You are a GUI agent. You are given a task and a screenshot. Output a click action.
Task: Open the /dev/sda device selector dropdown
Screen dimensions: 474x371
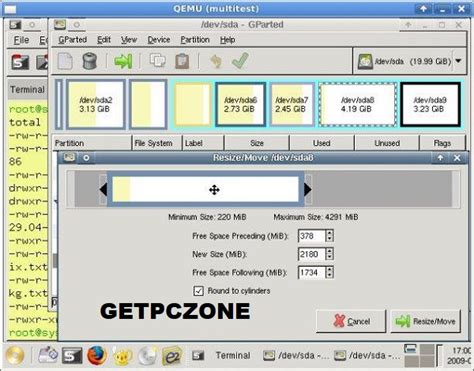tap(409, 61)
